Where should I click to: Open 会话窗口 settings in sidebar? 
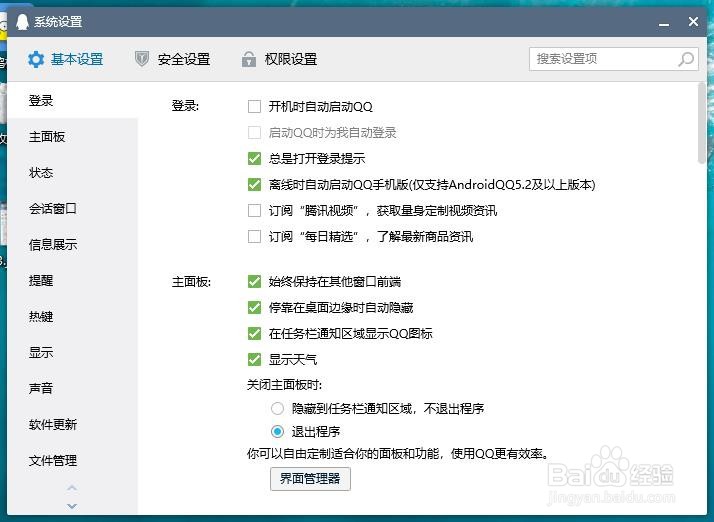click(73, 208)
